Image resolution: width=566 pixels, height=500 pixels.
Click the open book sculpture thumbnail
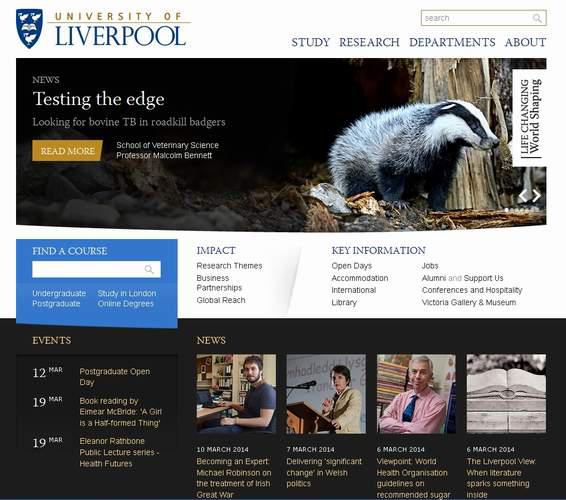click(x=506, y=394)
